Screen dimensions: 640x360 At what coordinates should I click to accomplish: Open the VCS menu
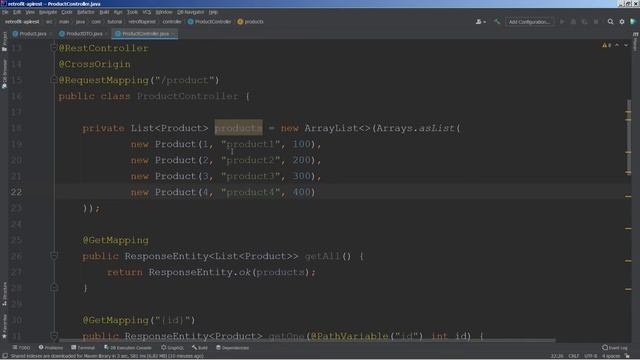(147, 12)
